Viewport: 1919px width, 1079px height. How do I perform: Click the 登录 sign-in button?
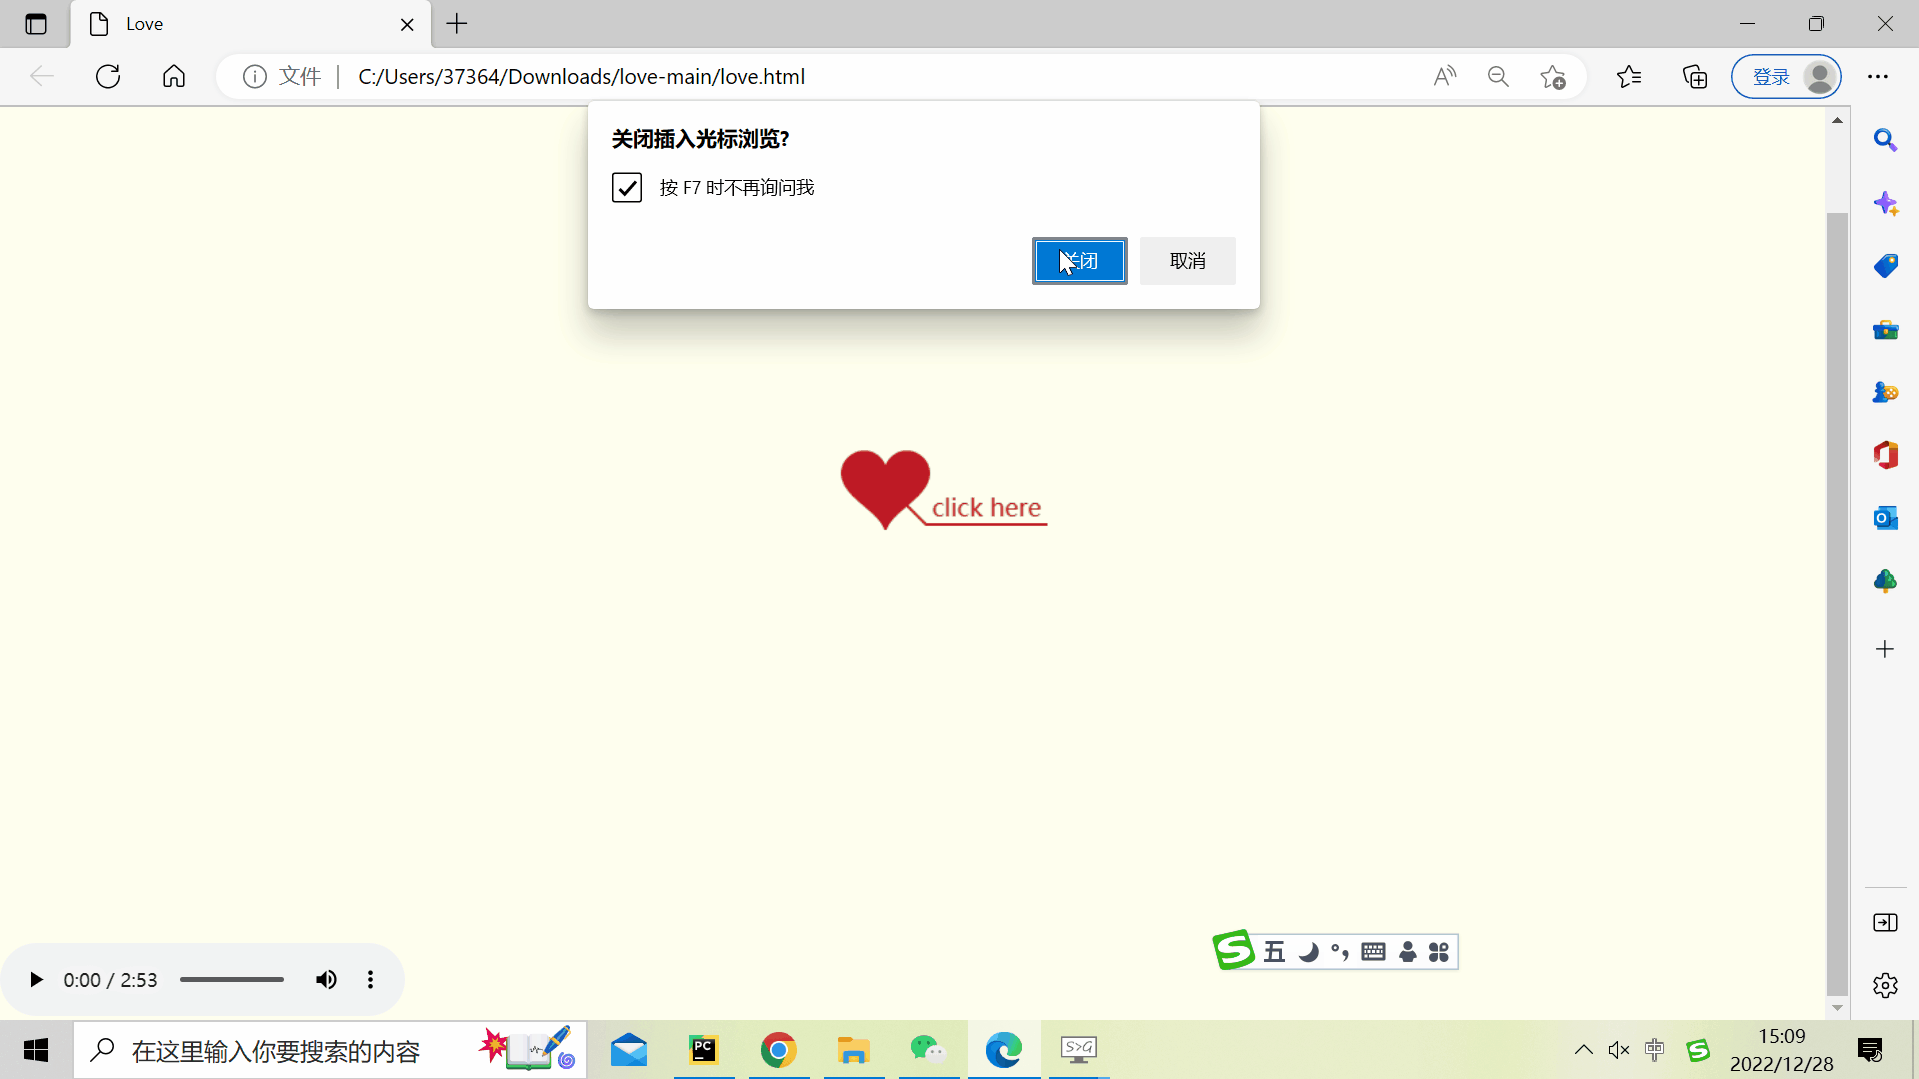click(1786, 77)
